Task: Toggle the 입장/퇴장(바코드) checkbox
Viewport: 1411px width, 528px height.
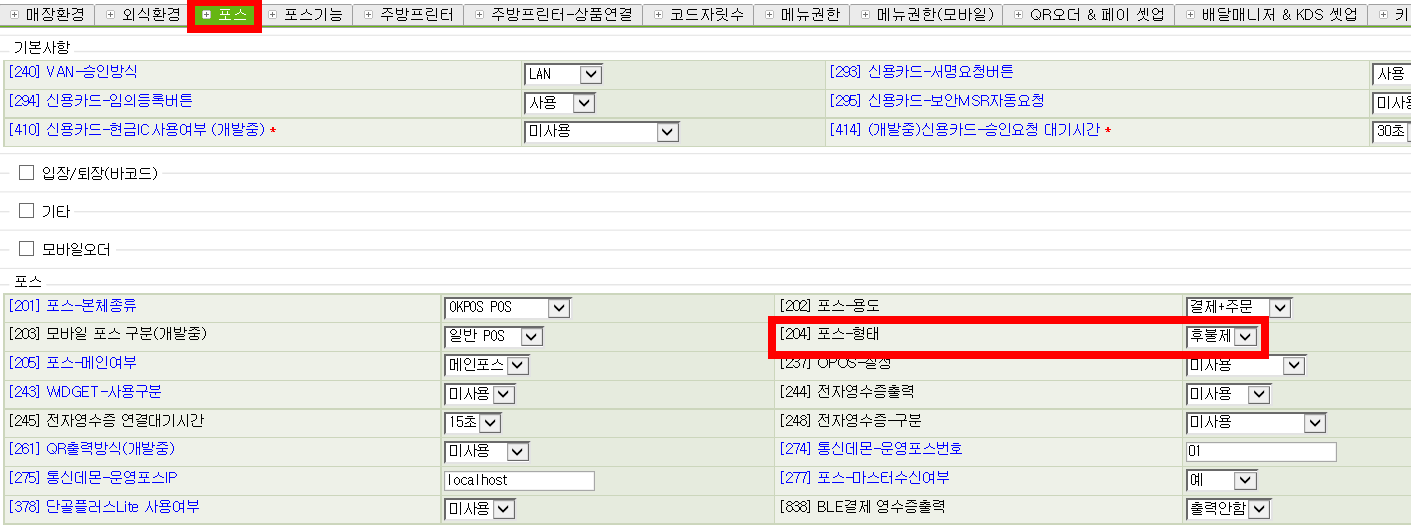Action: click(x=27, y=173)
